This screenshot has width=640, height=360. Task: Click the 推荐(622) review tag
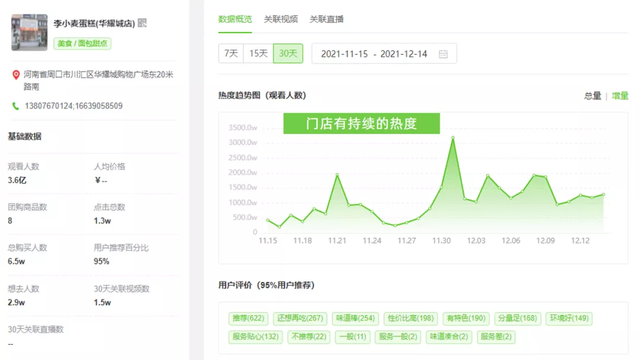coord(248,318)
